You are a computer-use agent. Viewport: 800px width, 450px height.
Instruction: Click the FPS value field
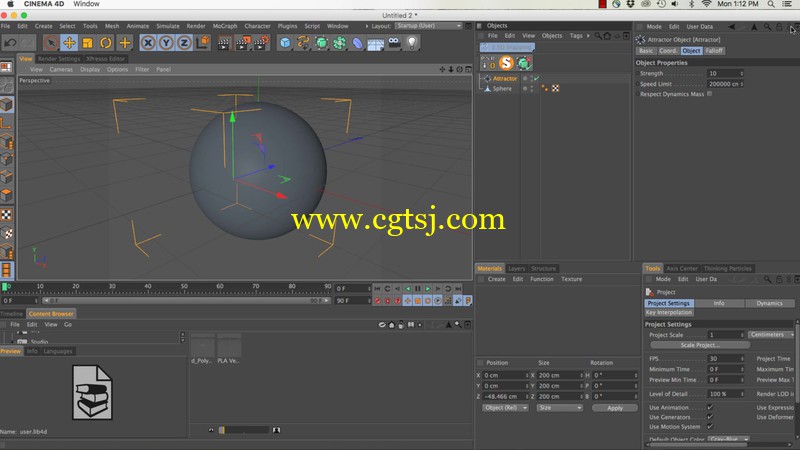click(725, 359)
